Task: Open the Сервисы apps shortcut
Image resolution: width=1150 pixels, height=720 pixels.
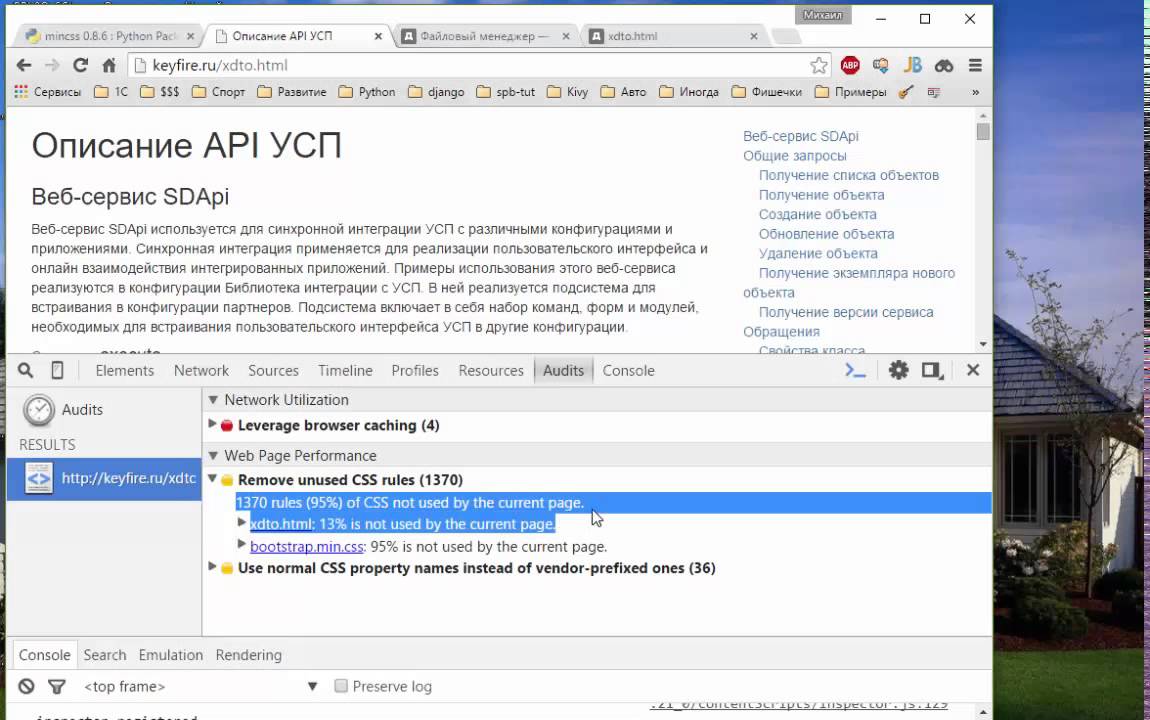Action: (48, 92)
